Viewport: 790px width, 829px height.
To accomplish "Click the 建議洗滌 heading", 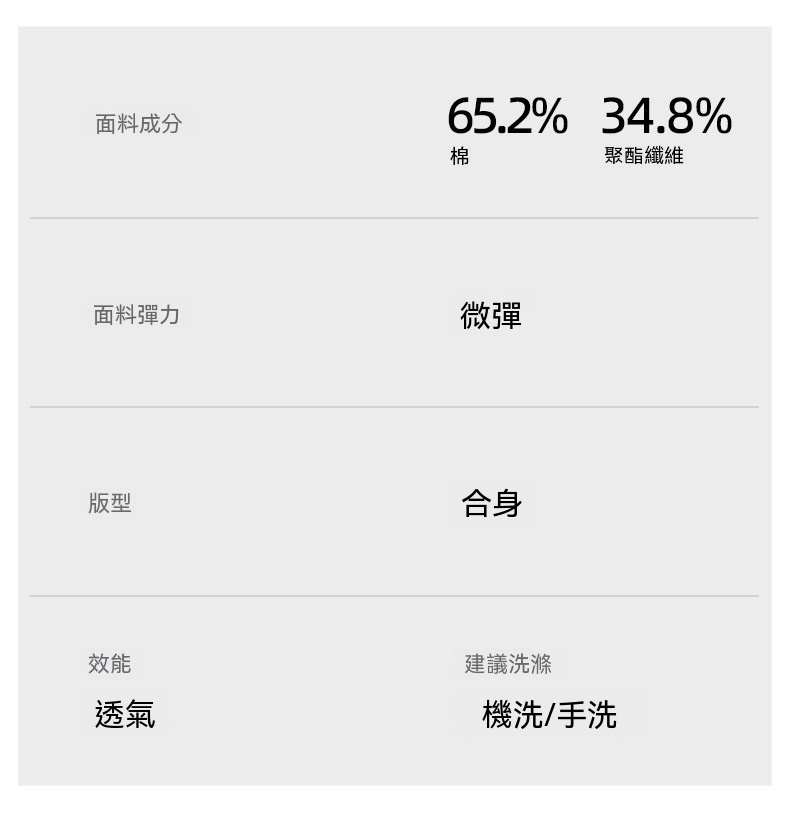I will click(508, 664).
